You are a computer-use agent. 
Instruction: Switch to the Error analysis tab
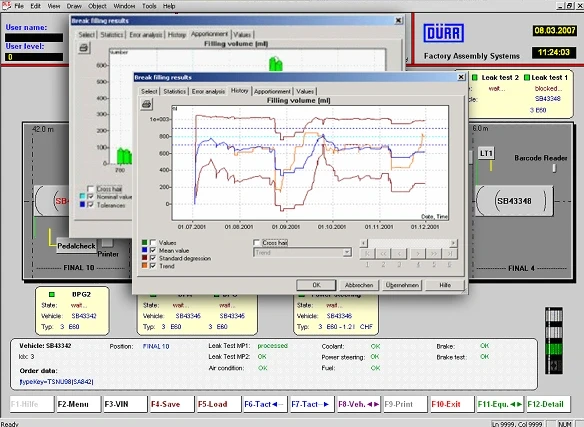click(x=208, y=91)
